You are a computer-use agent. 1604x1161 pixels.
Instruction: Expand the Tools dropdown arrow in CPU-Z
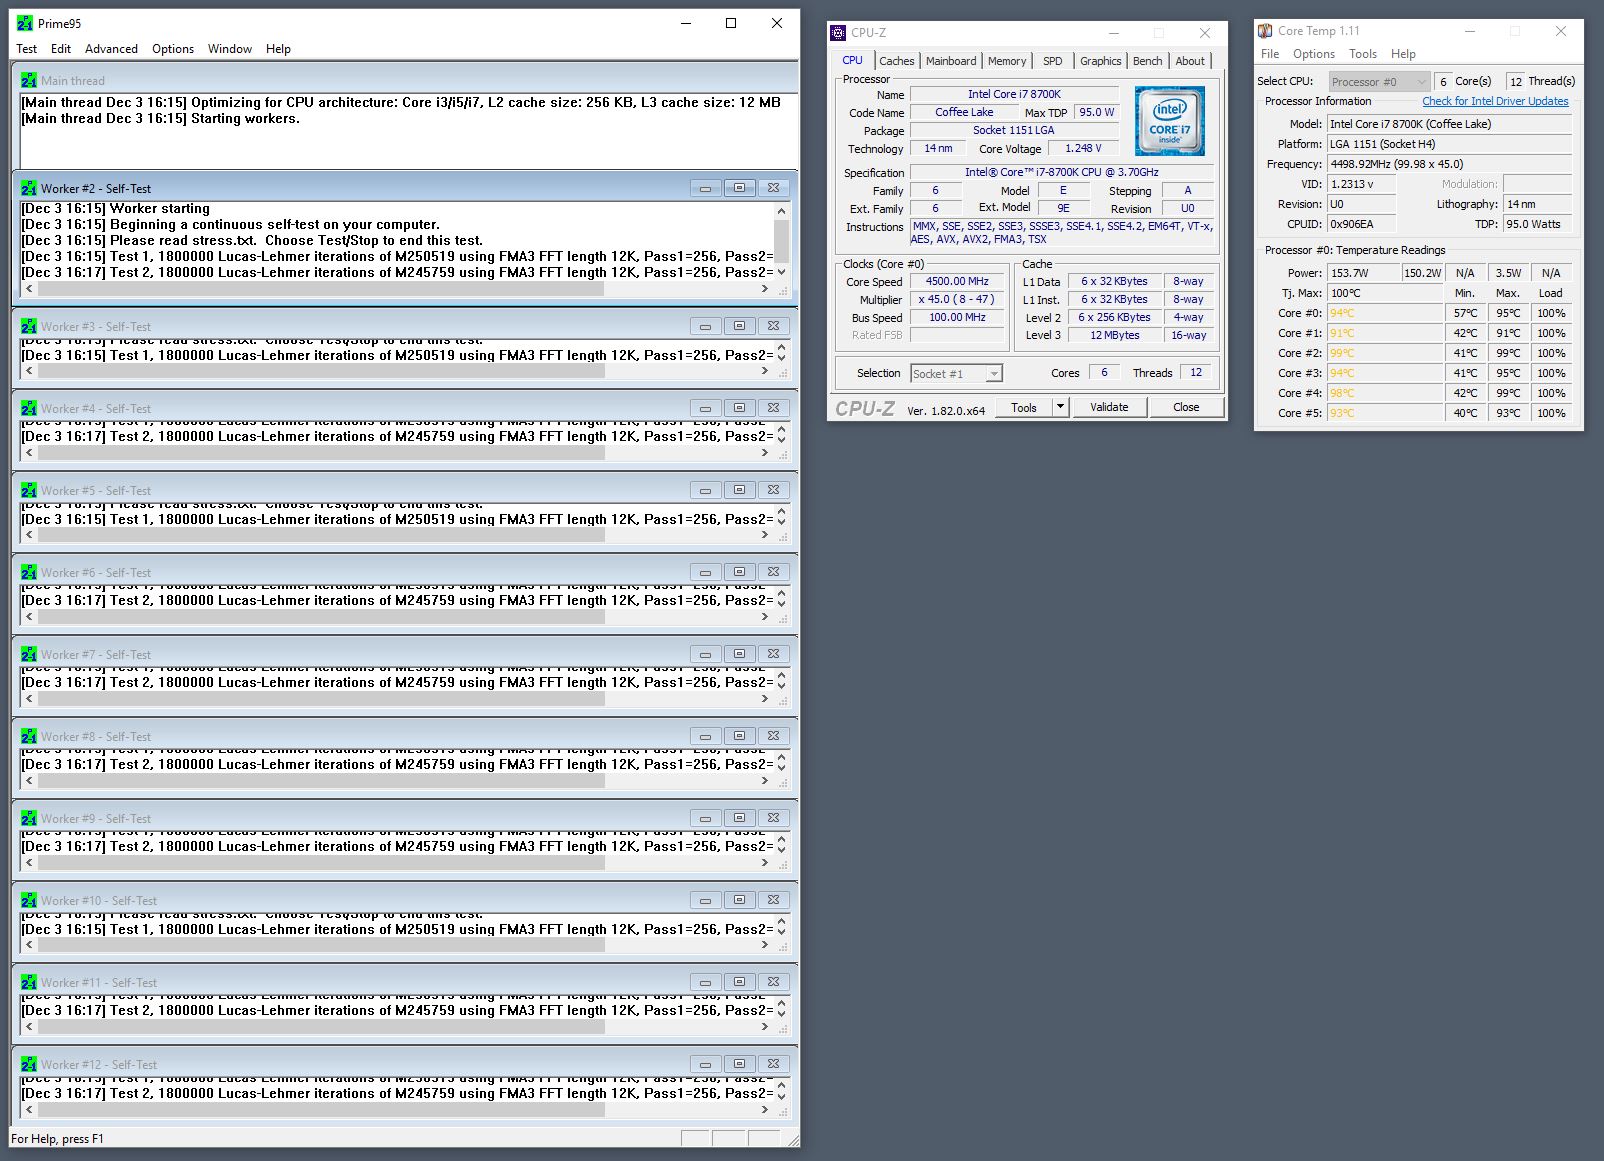pyautogui.click(x=1061, y=407)
